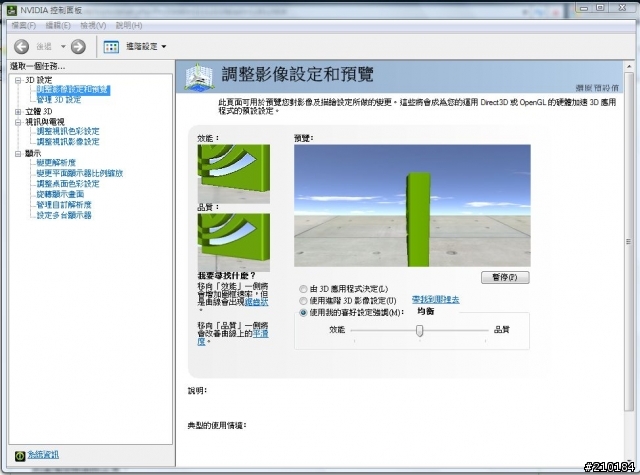Click the 暫停(P) button
Viewport: 640px width, 475px height.
click(505, 277)
